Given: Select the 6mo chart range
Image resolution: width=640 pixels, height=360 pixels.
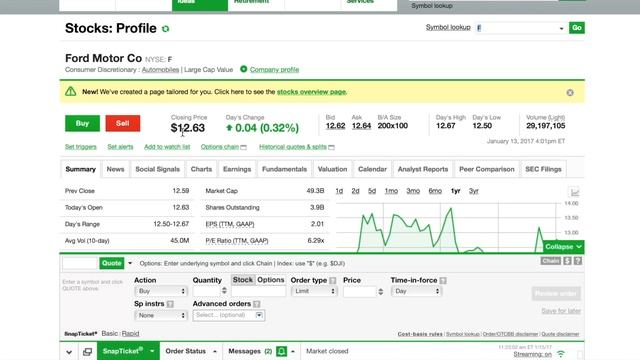Looking at the screenshot, I should tap(435, 191).
